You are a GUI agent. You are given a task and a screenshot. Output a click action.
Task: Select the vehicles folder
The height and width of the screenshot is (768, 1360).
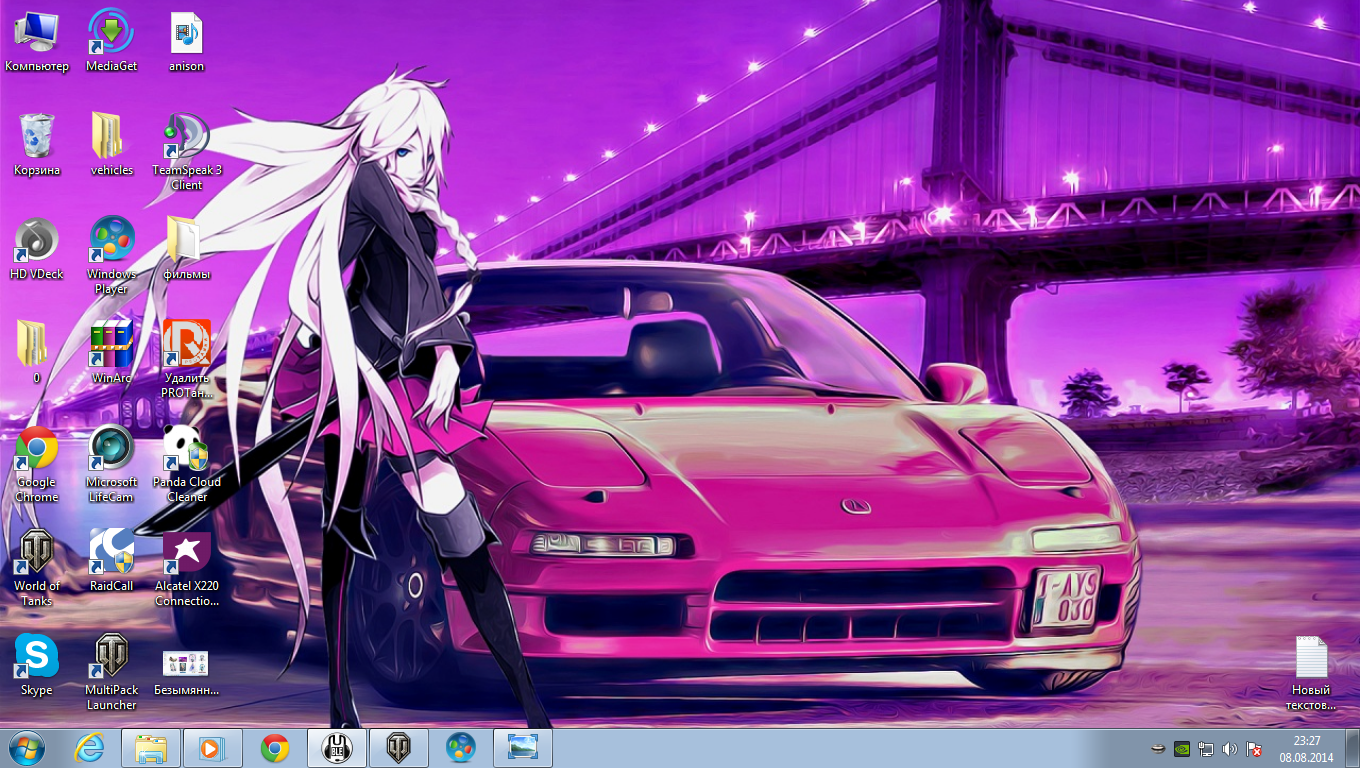pyautogui.click(x=112, y=144)
